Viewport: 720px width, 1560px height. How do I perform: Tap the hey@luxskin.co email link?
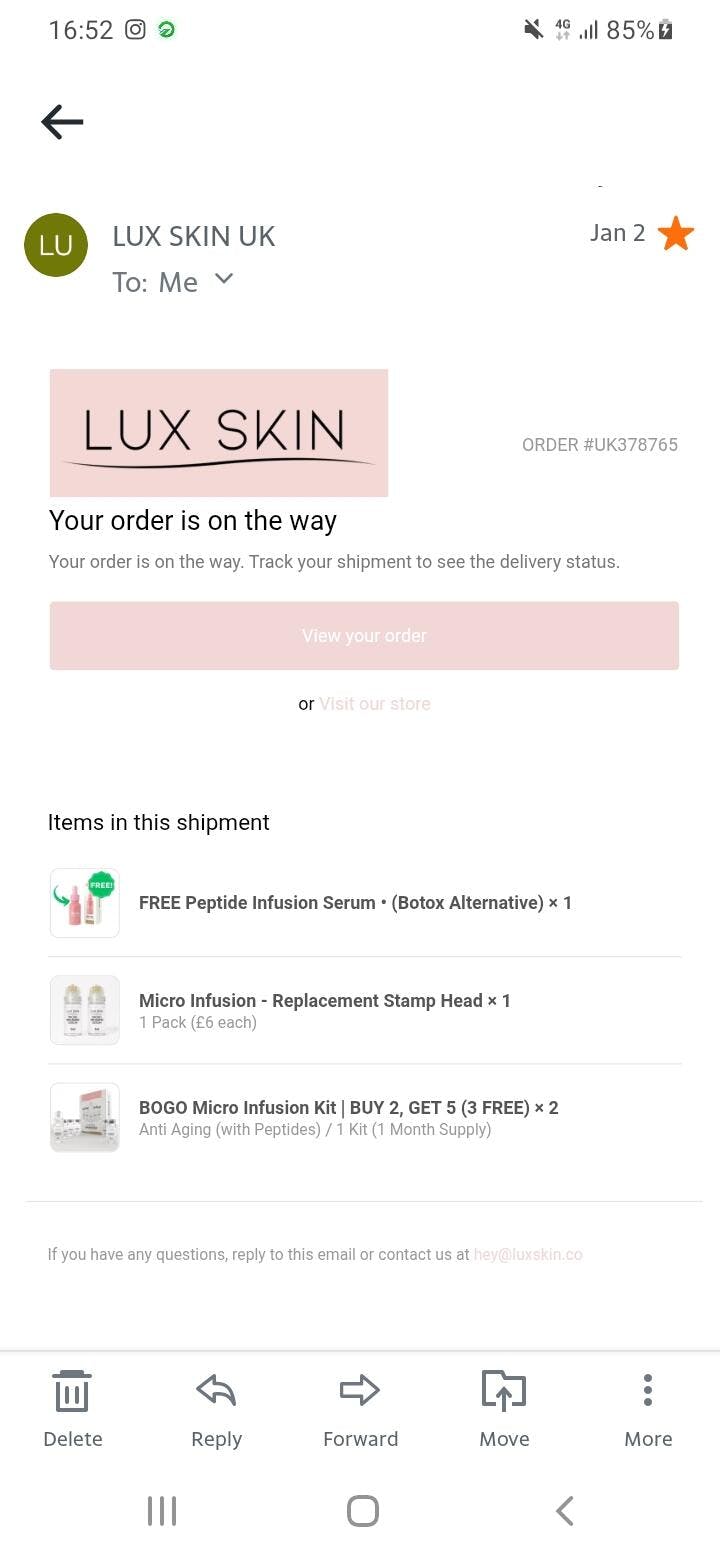click(x=528, y=1254)
